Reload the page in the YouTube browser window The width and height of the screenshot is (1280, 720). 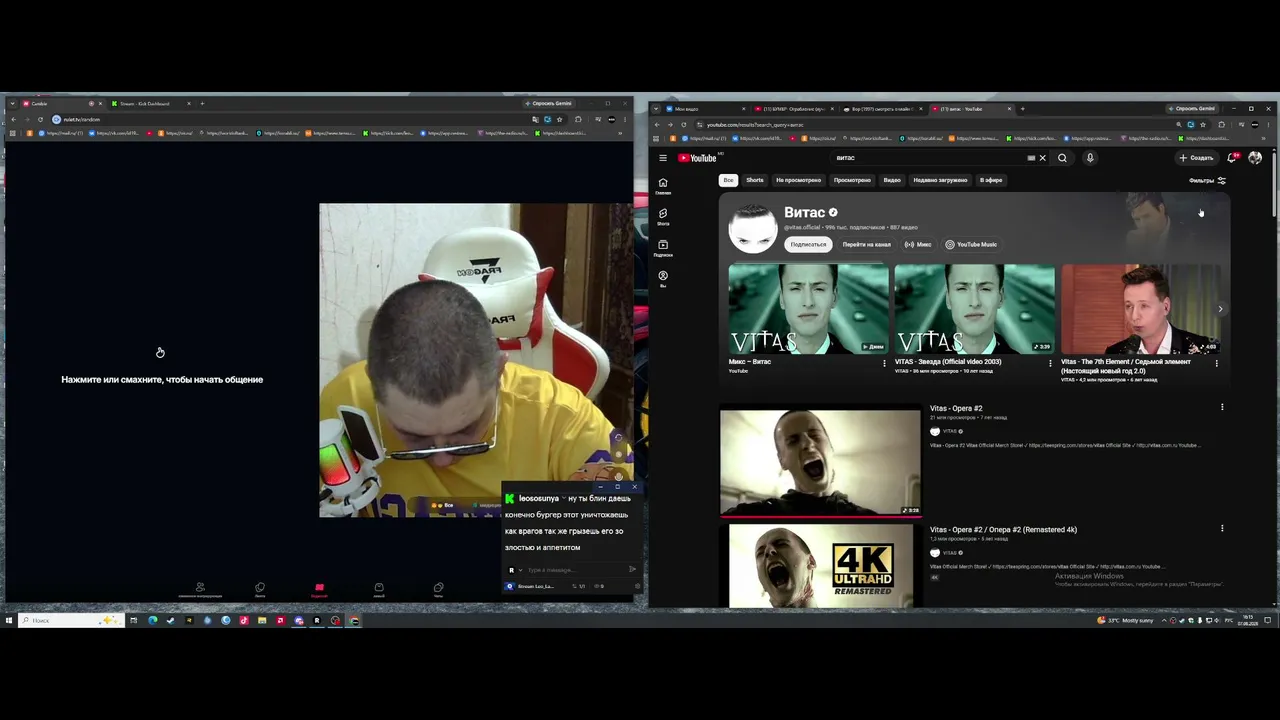tap(684, 125)
